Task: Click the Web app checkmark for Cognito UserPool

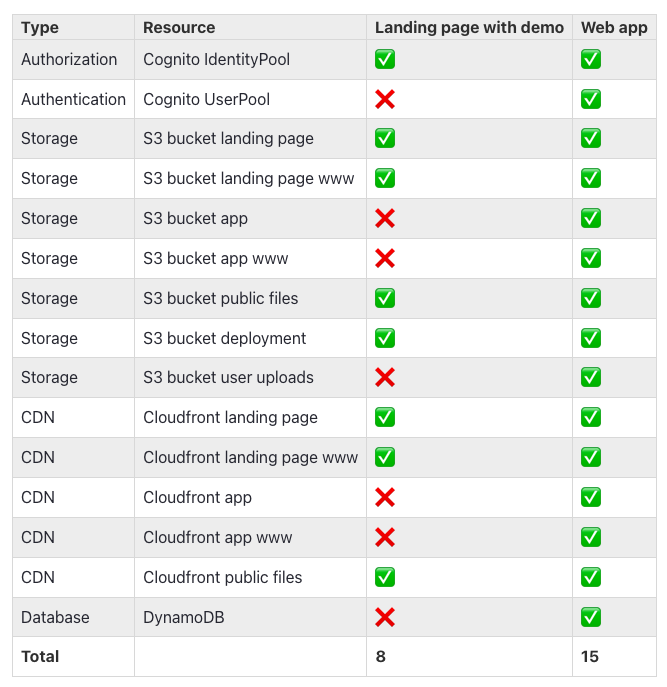Action: [x=591, y=99]
